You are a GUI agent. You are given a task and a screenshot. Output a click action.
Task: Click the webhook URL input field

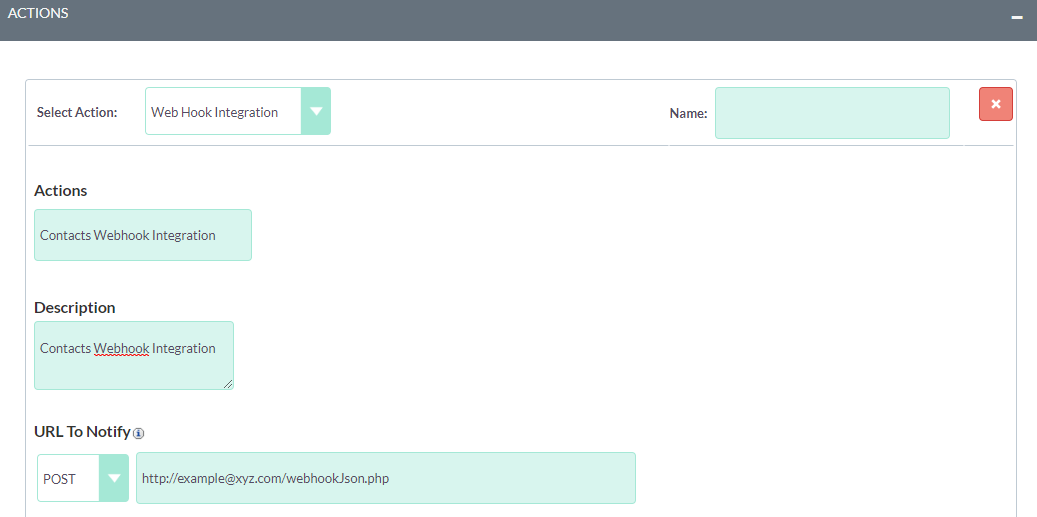[386, 478]
